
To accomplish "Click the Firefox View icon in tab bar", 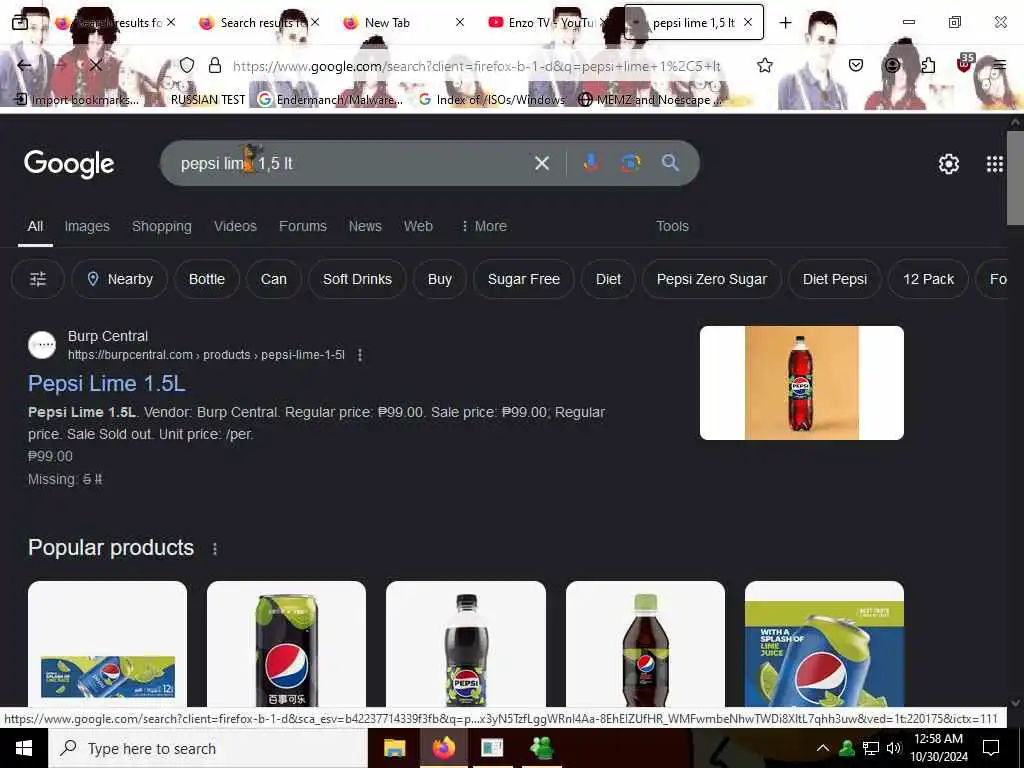I will 20,23.
